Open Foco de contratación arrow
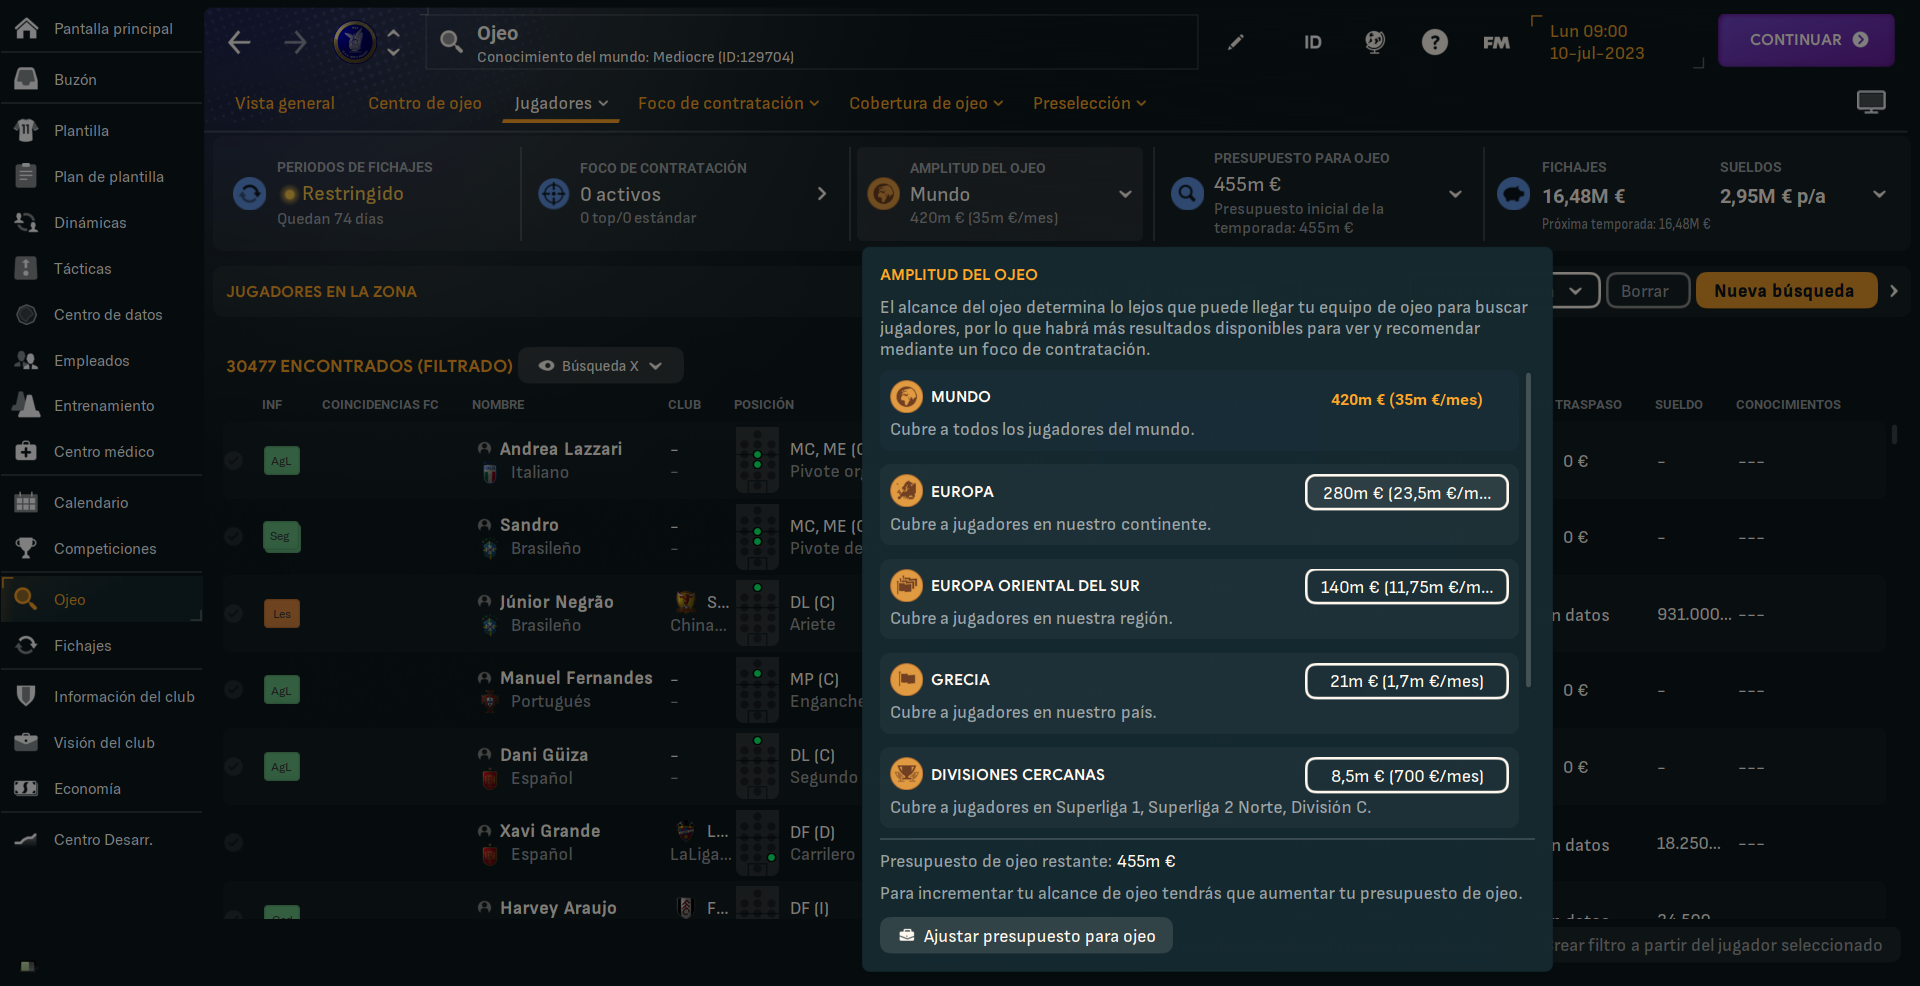The image size is (1920, 986). (822, 194)
